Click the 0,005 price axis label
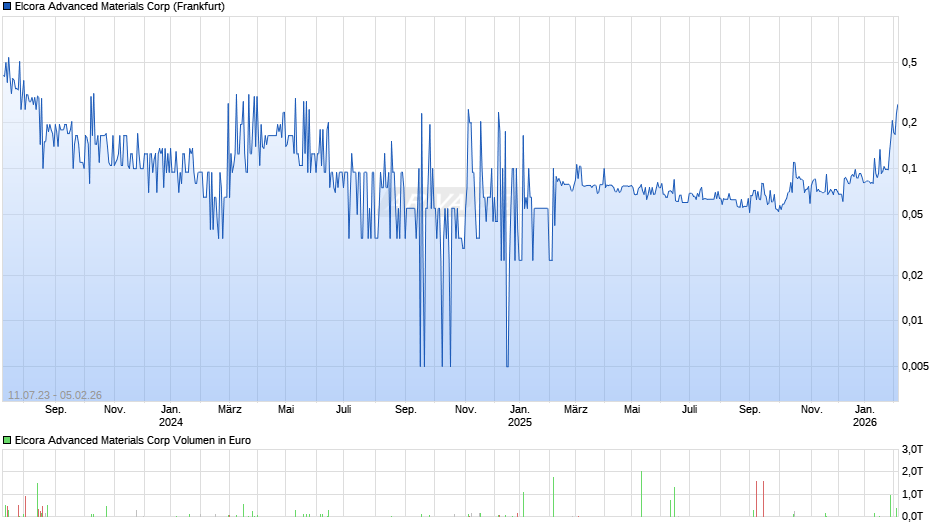Viewport: 940px width, 526px height. point(915,366)
